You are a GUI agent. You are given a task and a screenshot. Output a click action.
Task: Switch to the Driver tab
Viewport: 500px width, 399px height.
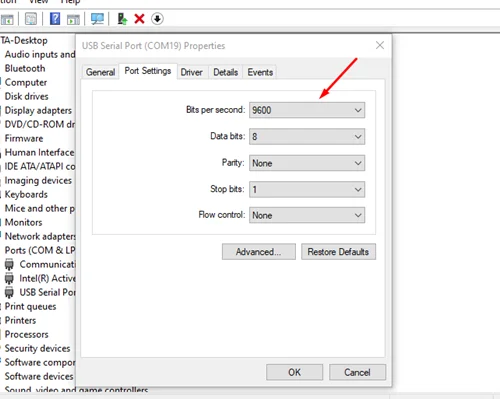click(x=192, y=72)
